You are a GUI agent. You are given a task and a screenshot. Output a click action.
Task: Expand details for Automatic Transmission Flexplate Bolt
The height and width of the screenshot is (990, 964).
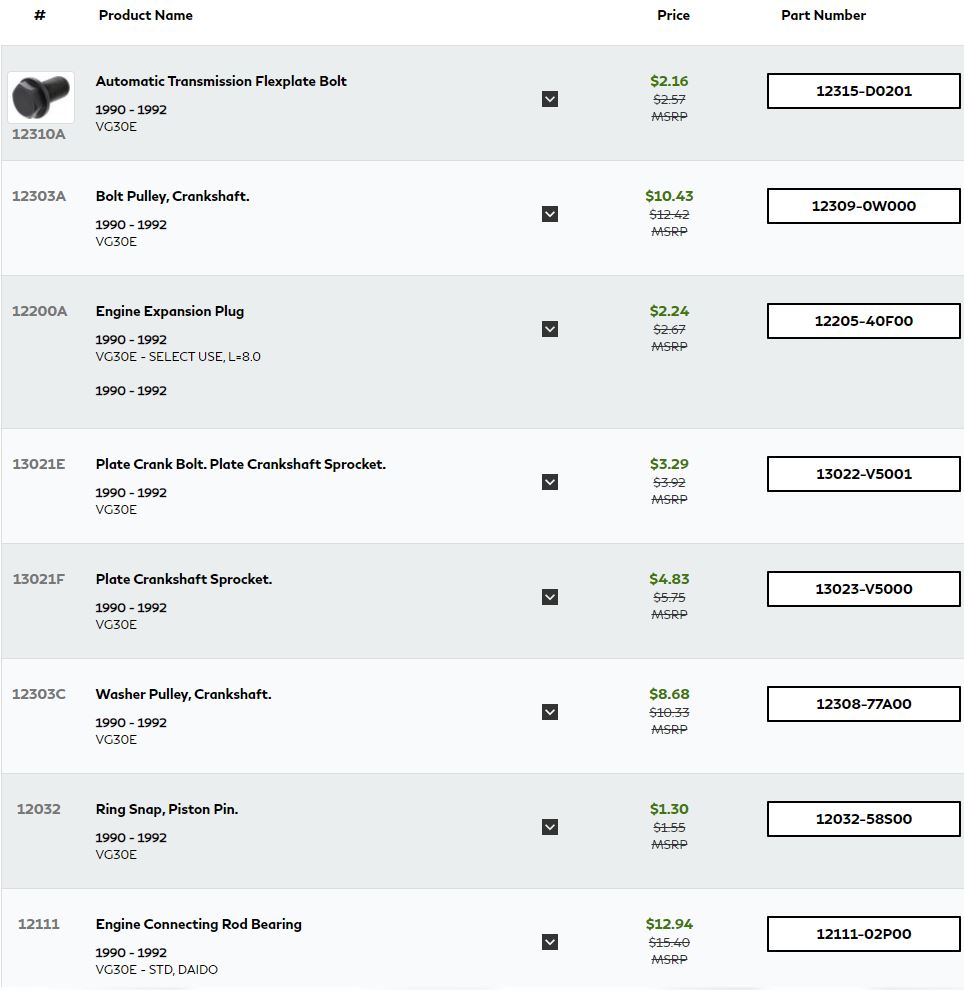550,99
